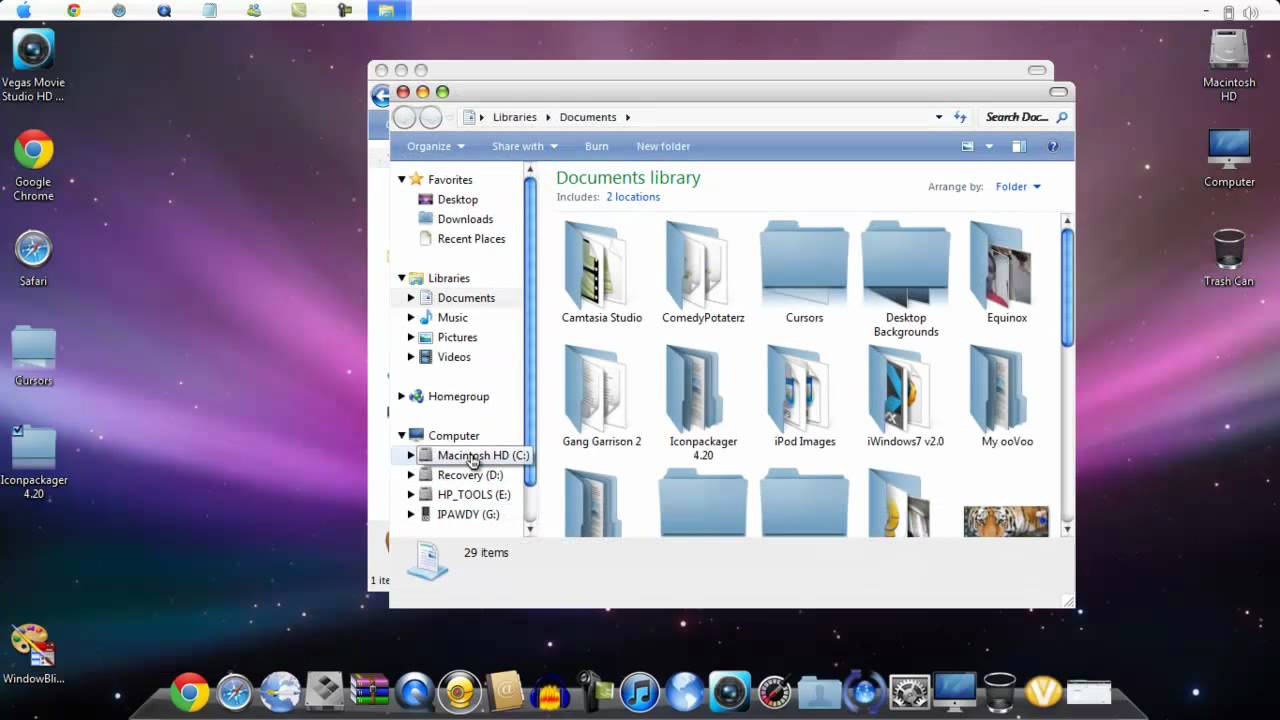Click the Burn toolbar button
This screenshot has height=720, width=1280.
point(596,146)
